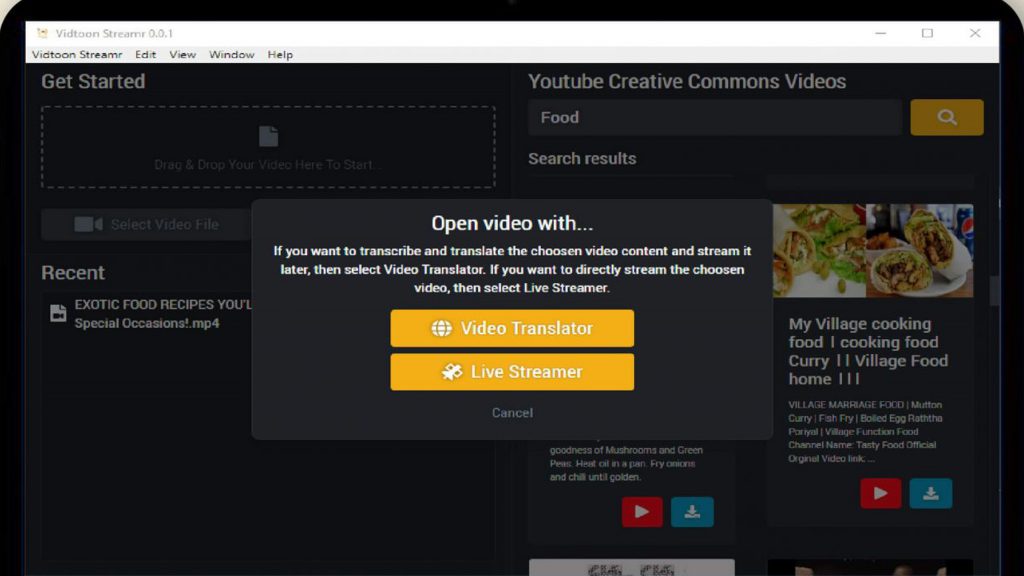Click the yellow search magnifier button
This screenshot has width=1024, height=576.
click(947, 118)
